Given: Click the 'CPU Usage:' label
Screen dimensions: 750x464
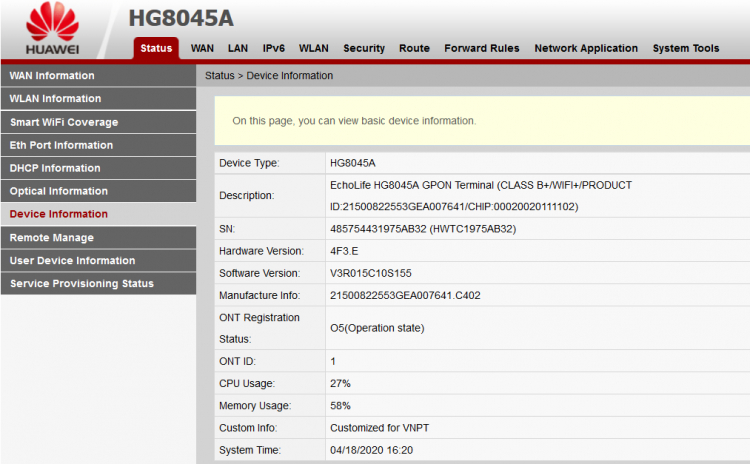Looking at the screenshot, I should tap(247, 384).
